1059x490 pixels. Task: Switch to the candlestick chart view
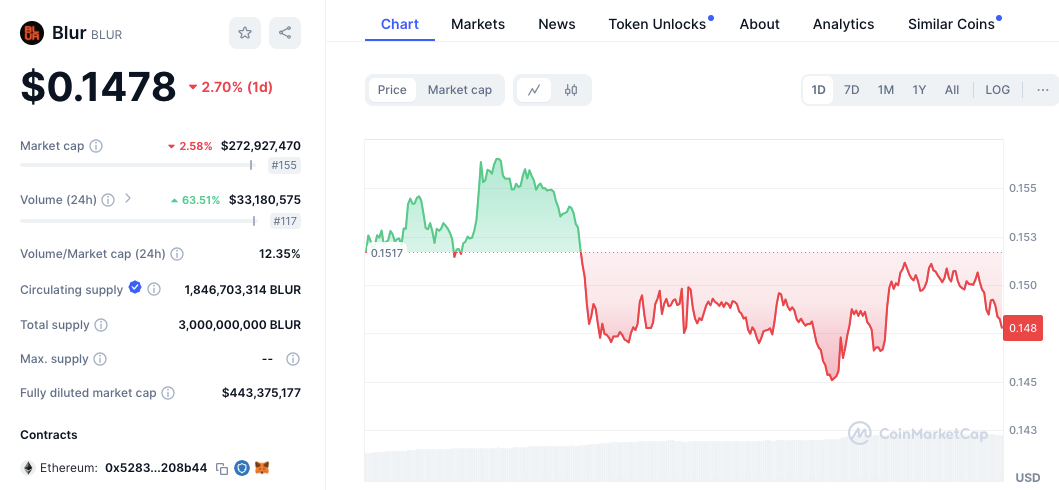(x=571, y=90)
